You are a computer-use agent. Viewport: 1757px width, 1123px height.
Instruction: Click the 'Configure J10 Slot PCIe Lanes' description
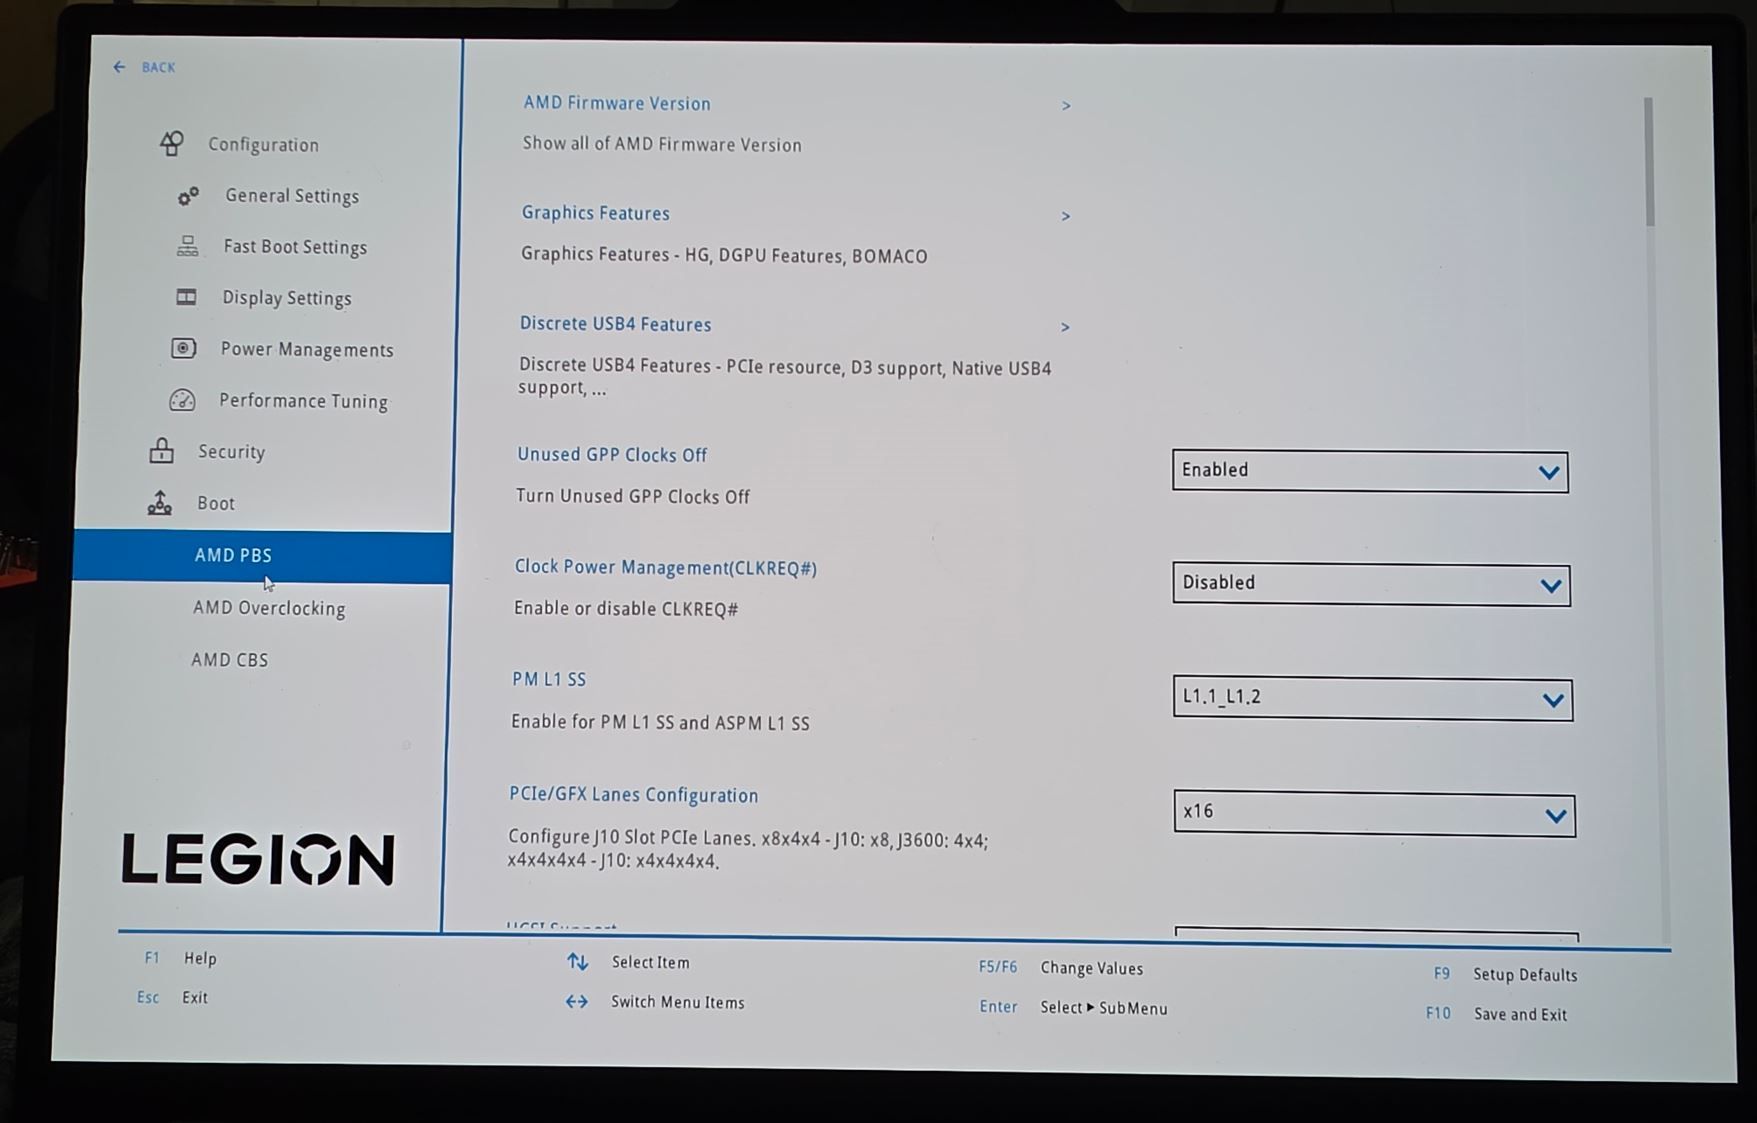coord(747,849)
